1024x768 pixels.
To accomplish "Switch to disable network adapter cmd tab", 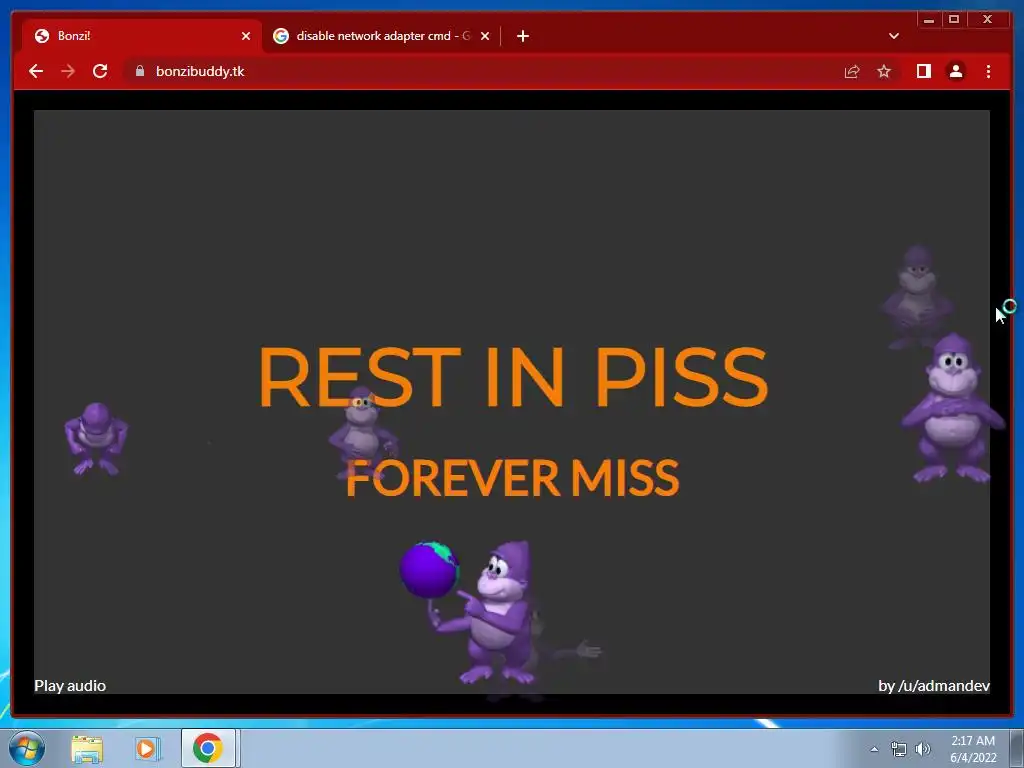I will [382, 36].
